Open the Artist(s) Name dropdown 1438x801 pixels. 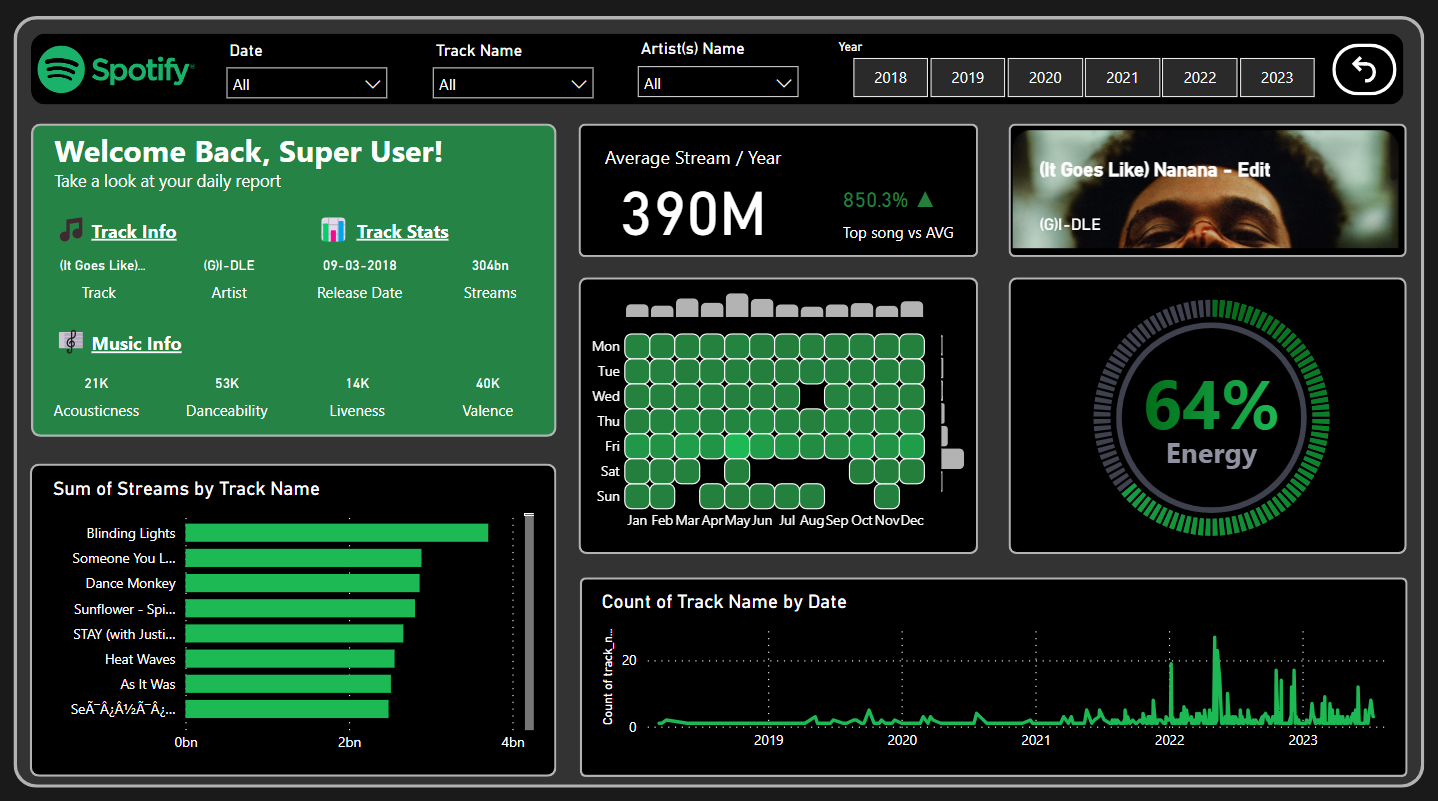pos(718,83)
